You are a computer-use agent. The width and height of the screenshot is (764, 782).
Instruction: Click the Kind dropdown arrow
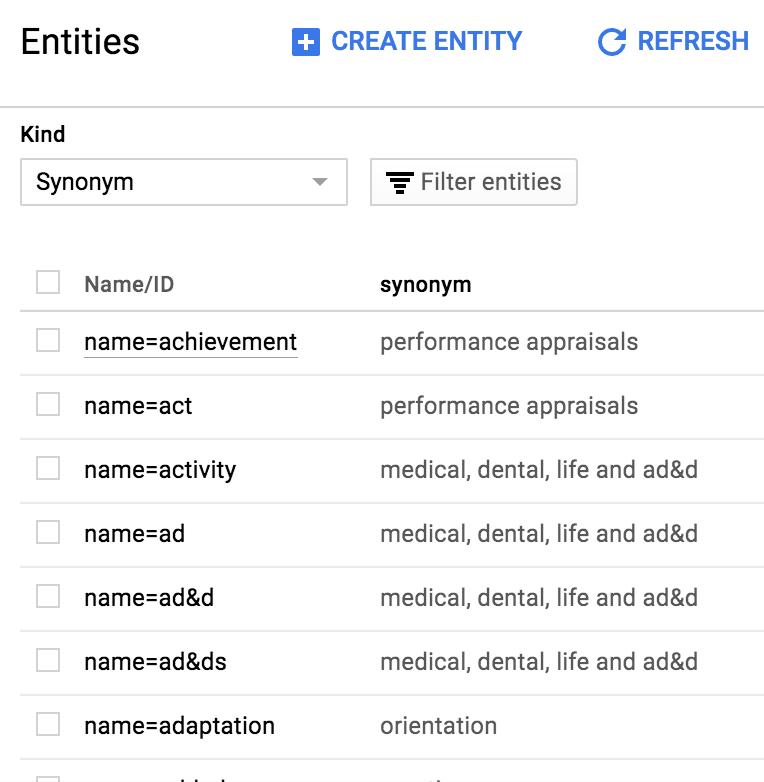coord(320,182)
